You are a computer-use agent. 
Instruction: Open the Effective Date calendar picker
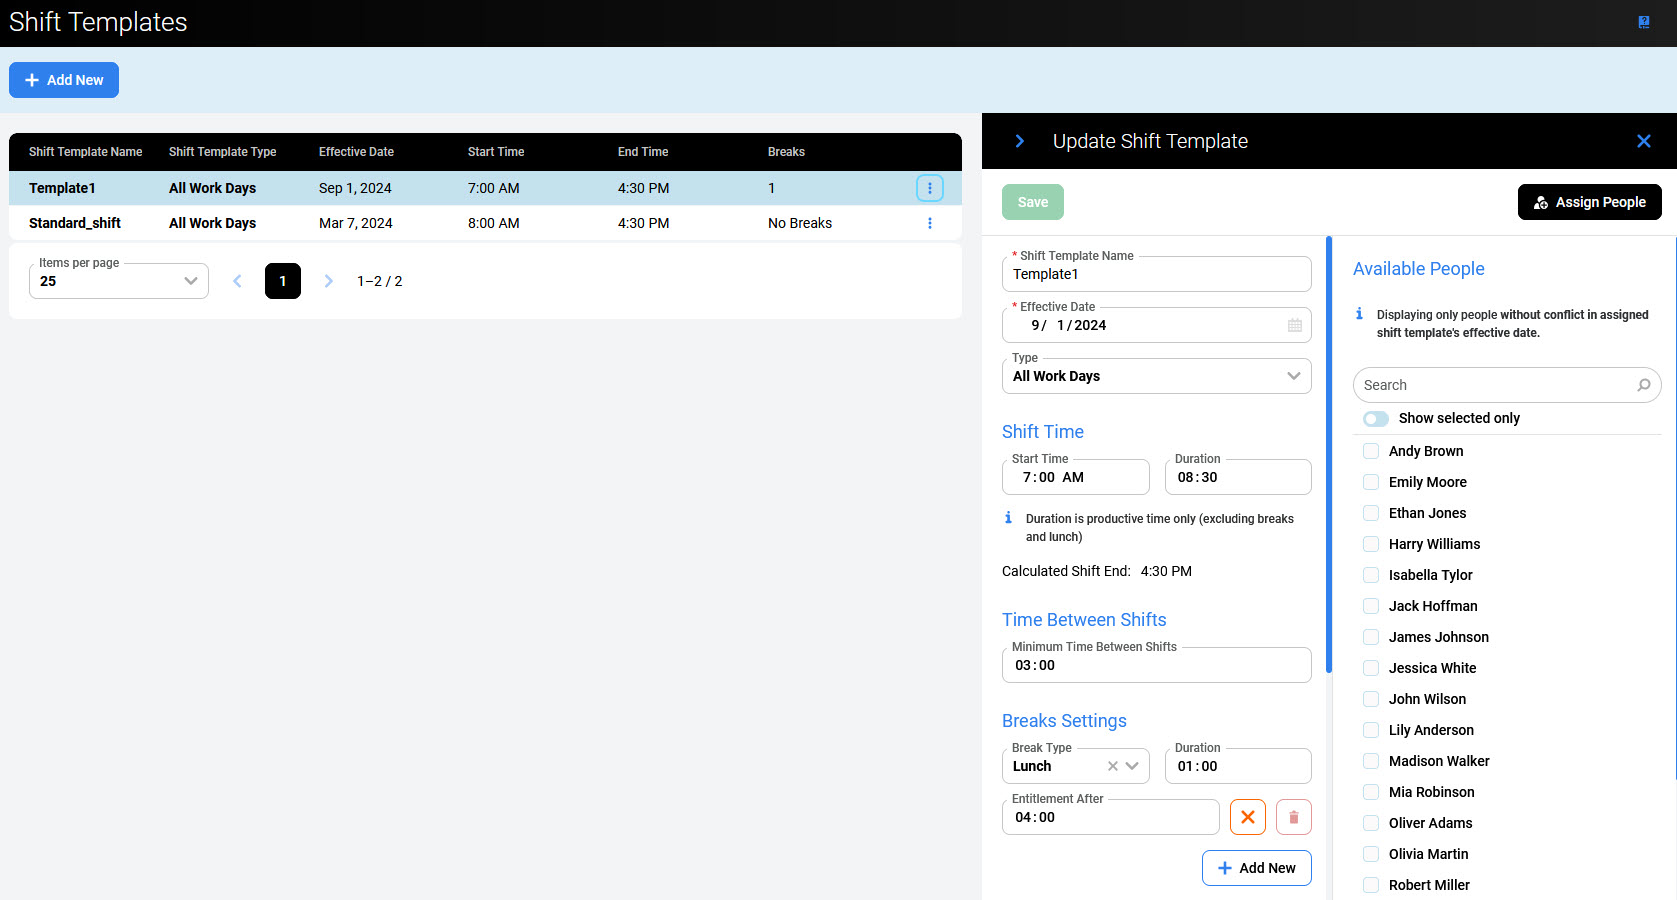tap(1294, 325)
